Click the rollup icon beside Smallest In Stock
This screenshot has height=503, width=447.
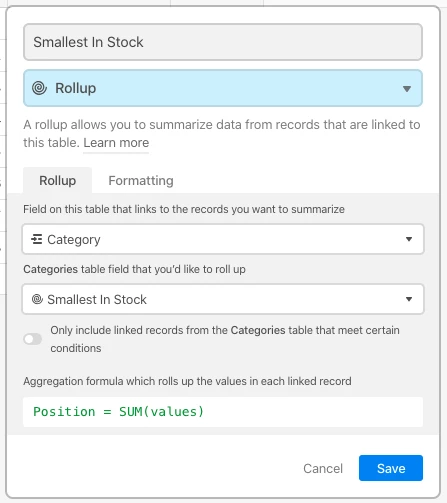point(37,299)
